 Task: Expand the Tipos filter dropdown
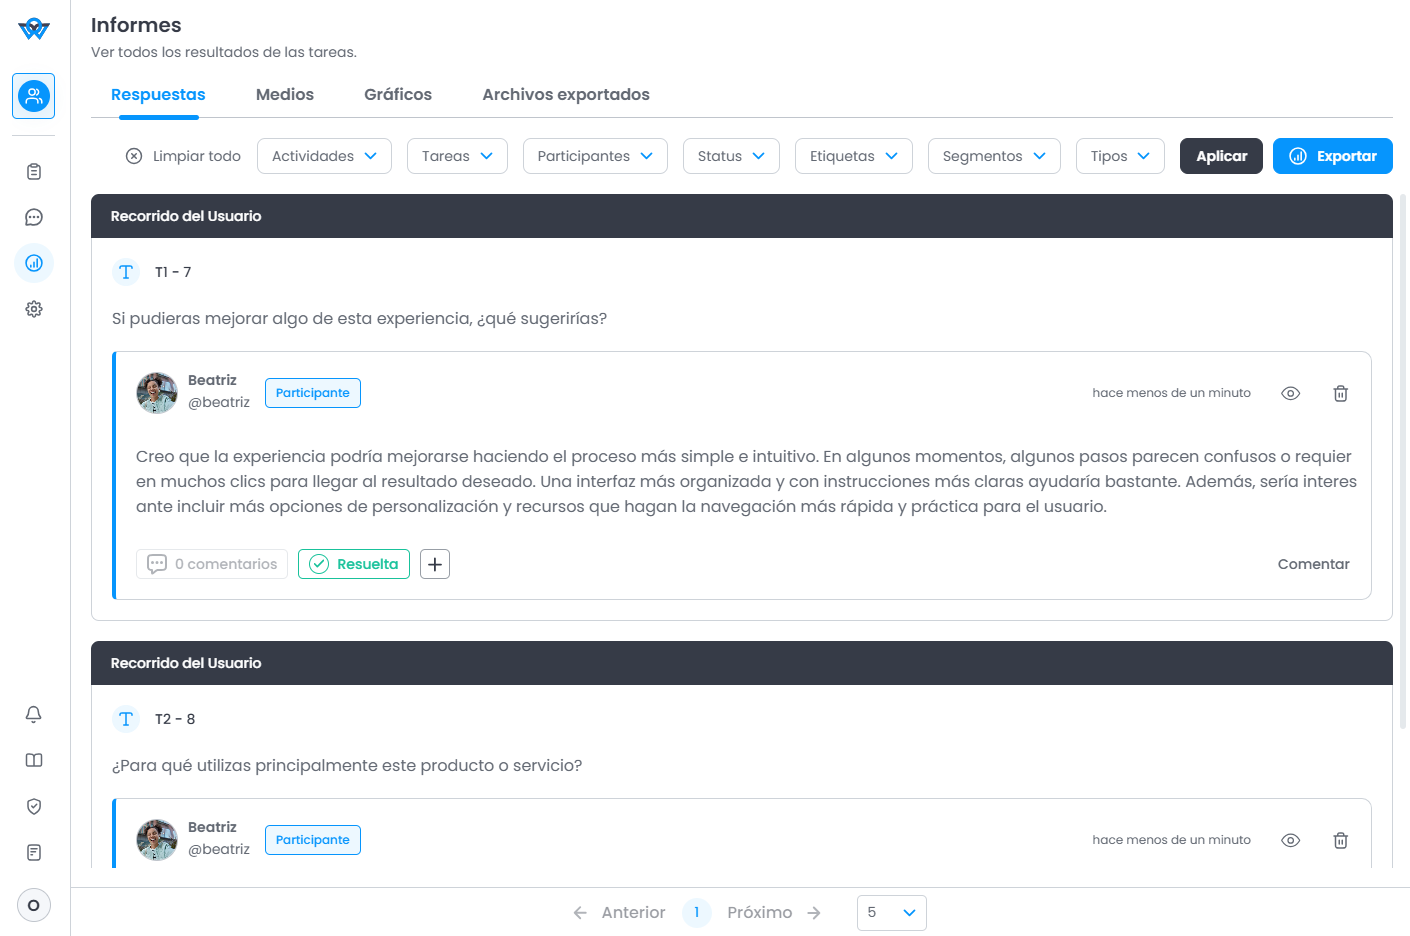point(1120,156)
